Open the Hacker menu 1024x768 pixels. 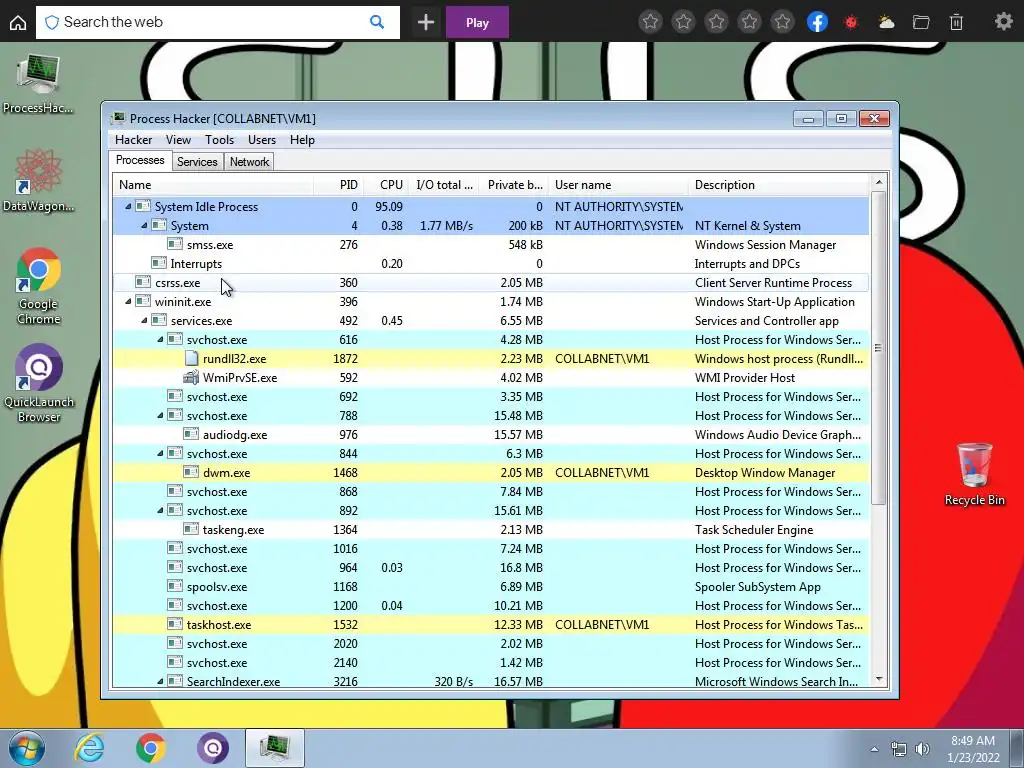[x=133, y=140]
